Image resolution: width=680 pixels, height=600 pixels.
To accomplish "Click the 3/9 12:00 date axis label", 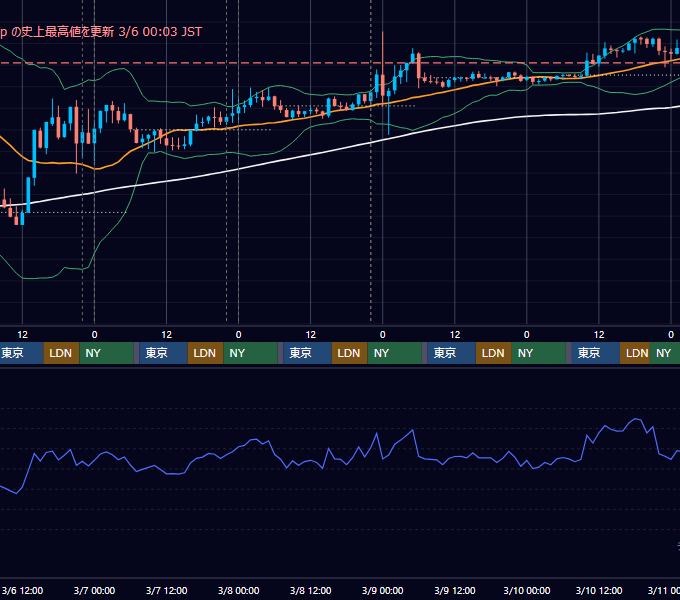I will tap(454, 590).
